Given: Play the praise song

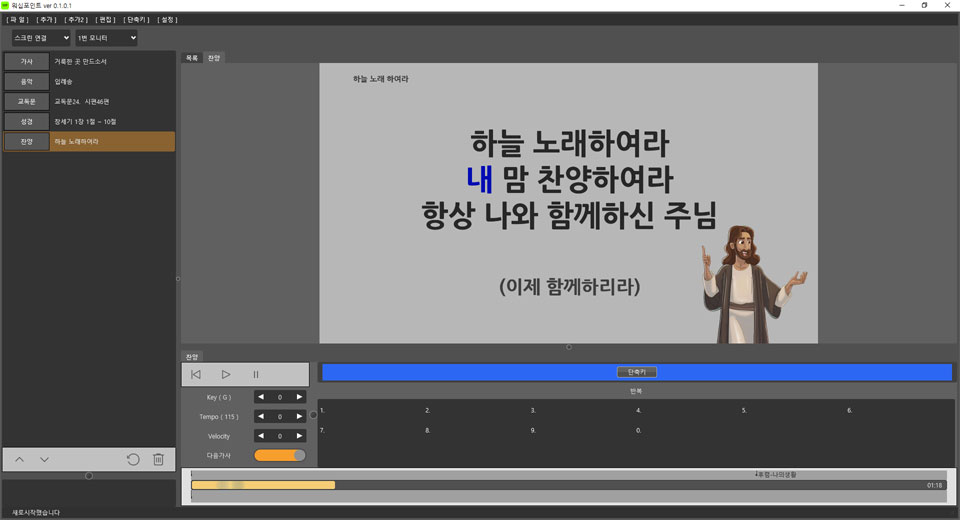Looking at the screenshot, I should [x=226, y=374].
